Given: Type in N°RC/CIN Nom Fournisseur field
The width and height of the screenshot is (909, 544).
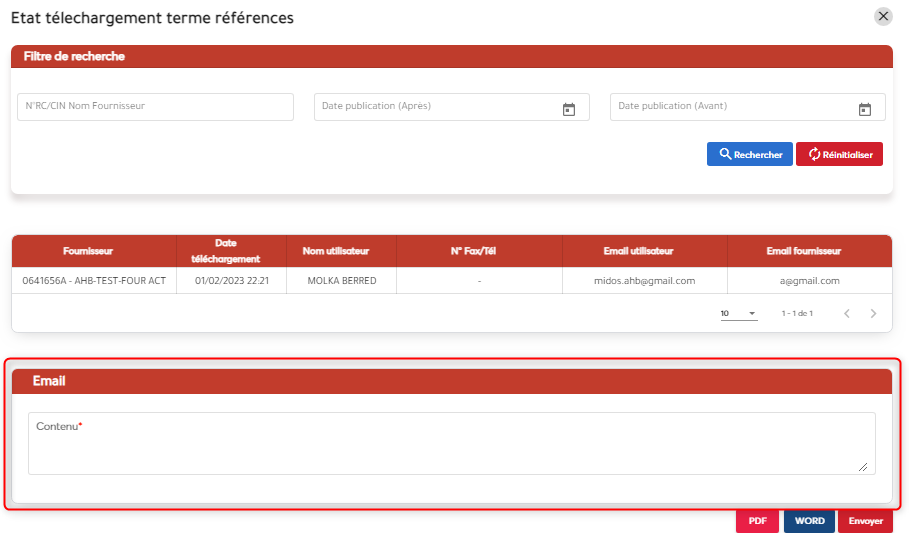Looking at the screenshot, I should point(155,107).
